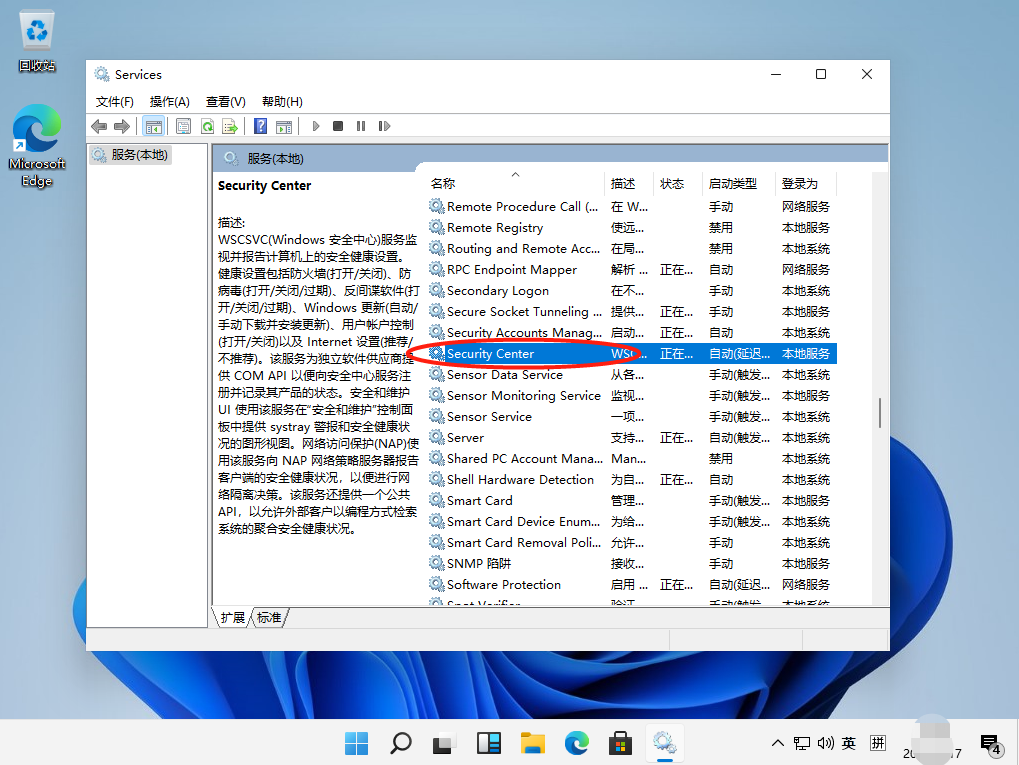Click the Export list toolbar icon

click(230, 126)
